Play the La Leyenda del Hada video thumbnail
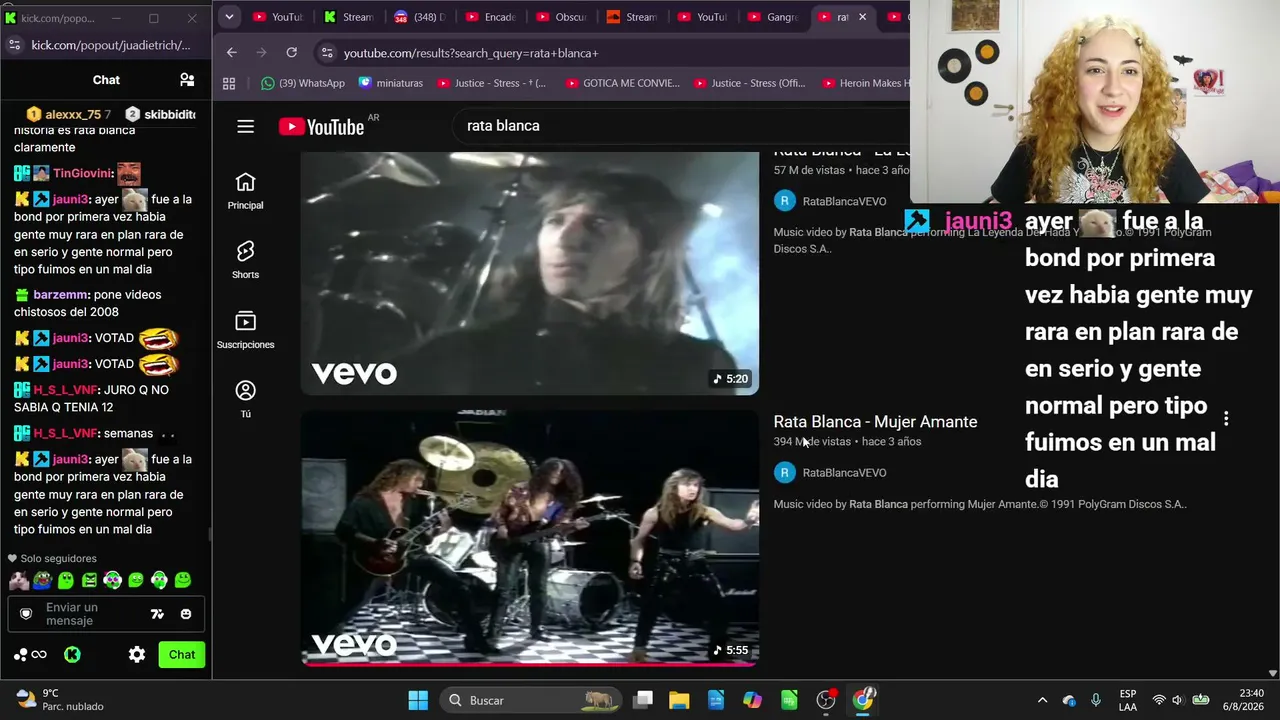The height and width of the screenshot is (720, 1280). coord(530,273)
